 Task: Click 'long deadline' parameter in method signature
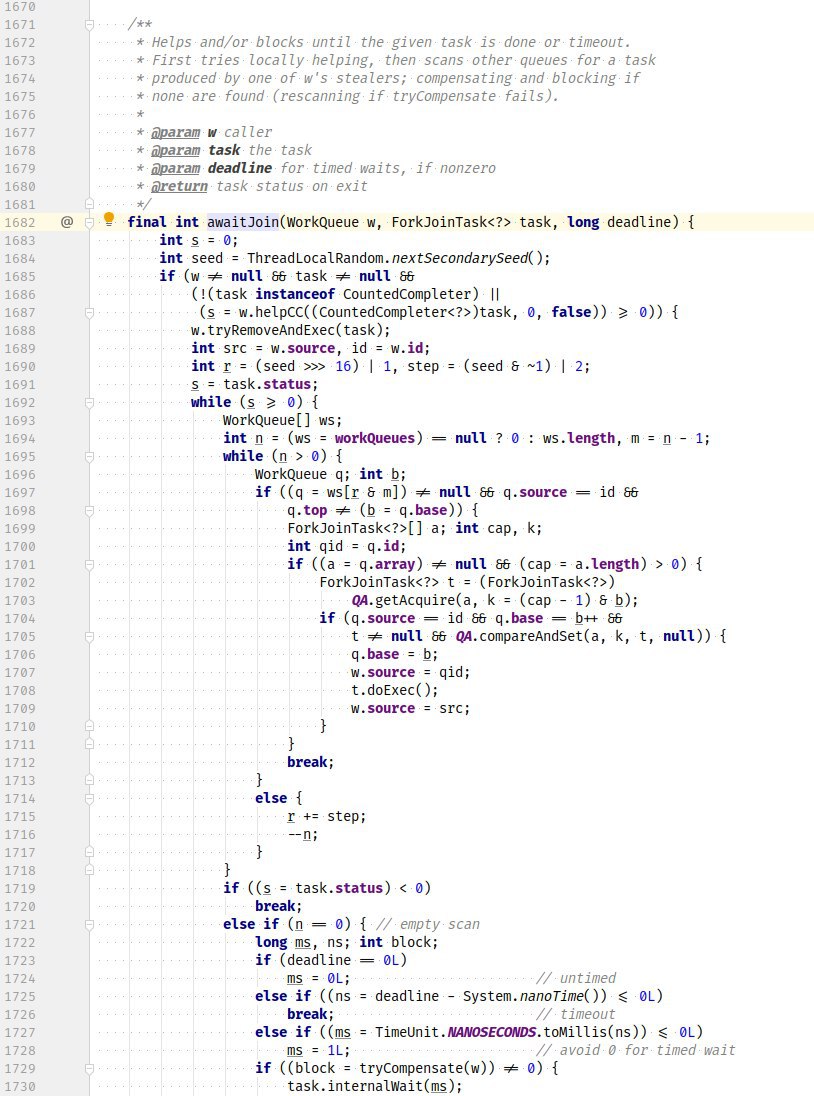click(x=618, y=222)
